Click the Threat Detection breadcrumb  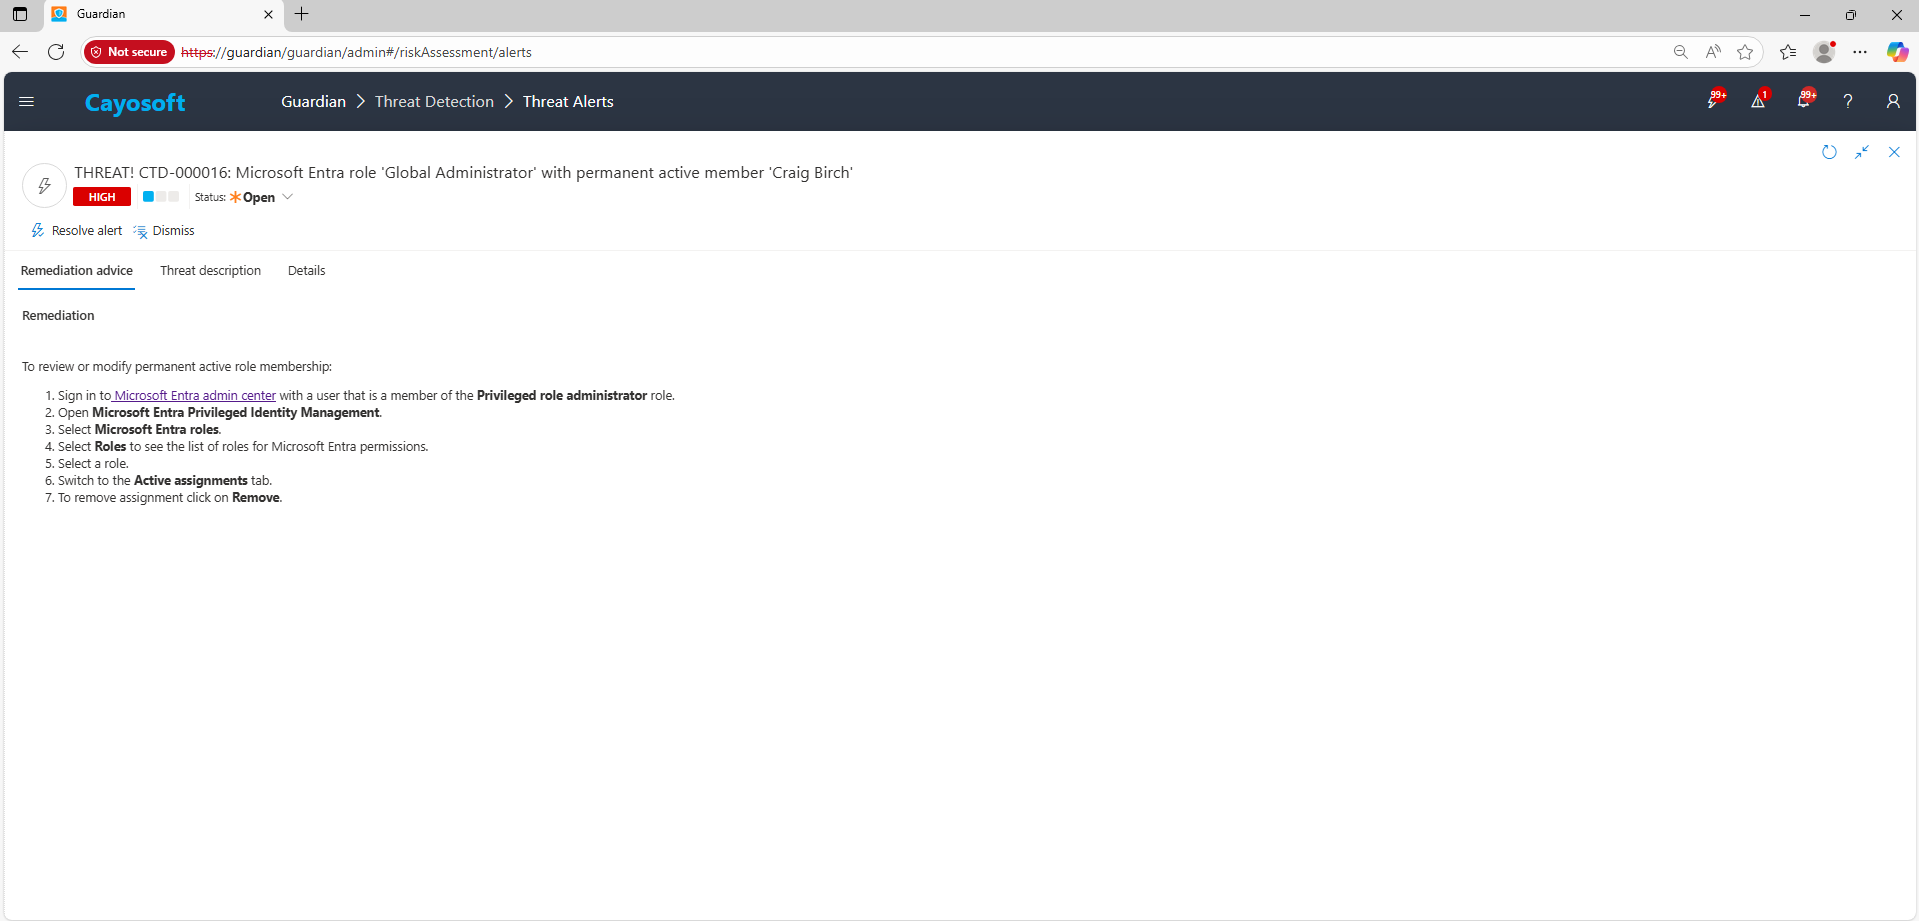434,102
